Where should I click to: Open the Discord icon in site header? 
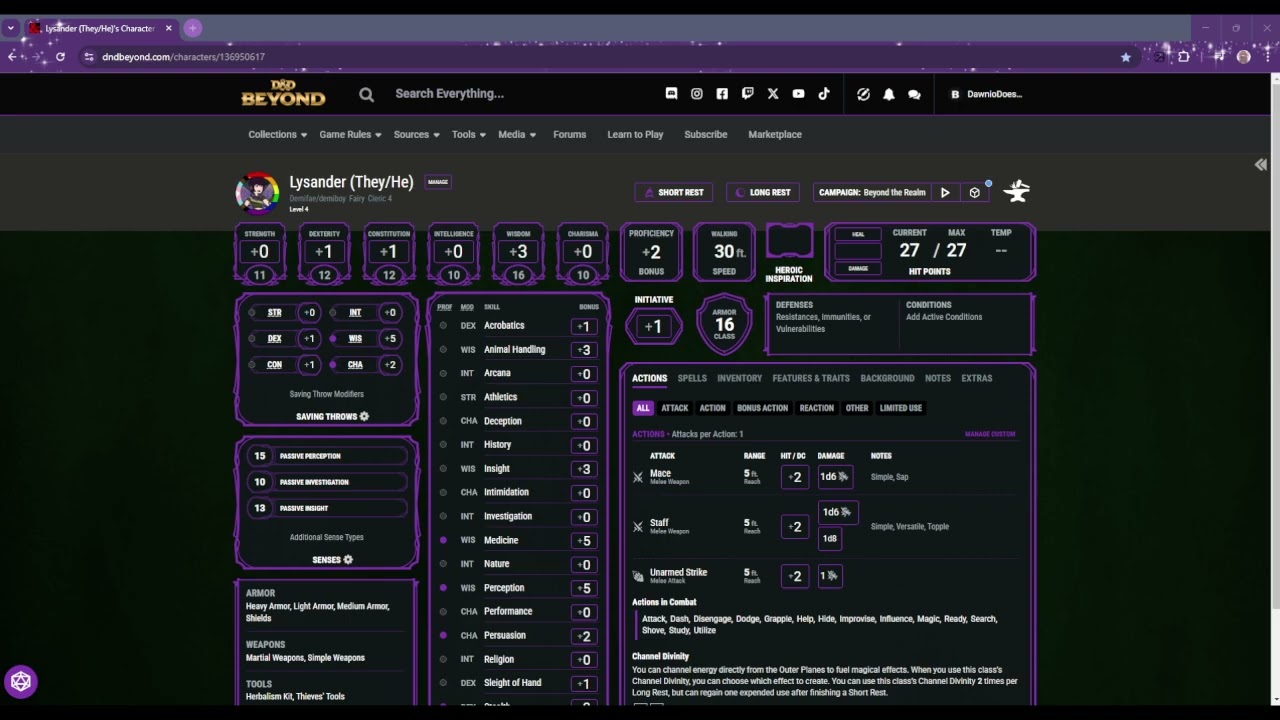671,93
